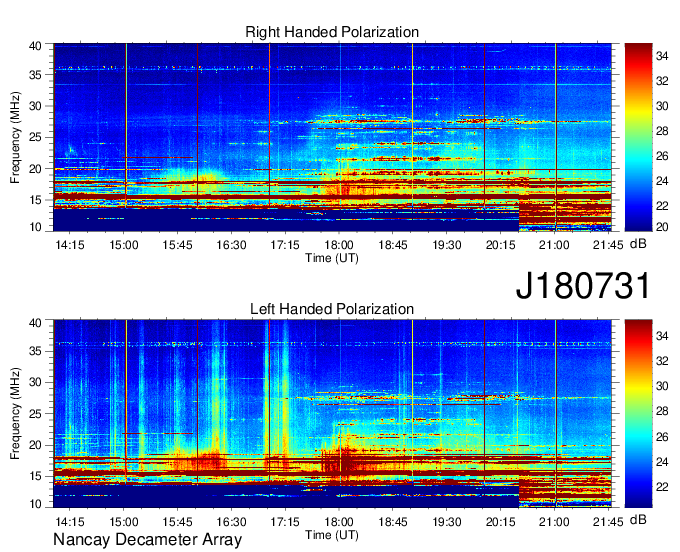Screen dimensions: 680x552
Task: Click the 26 dB tick on lower colorbar
Action: [662, 437]
